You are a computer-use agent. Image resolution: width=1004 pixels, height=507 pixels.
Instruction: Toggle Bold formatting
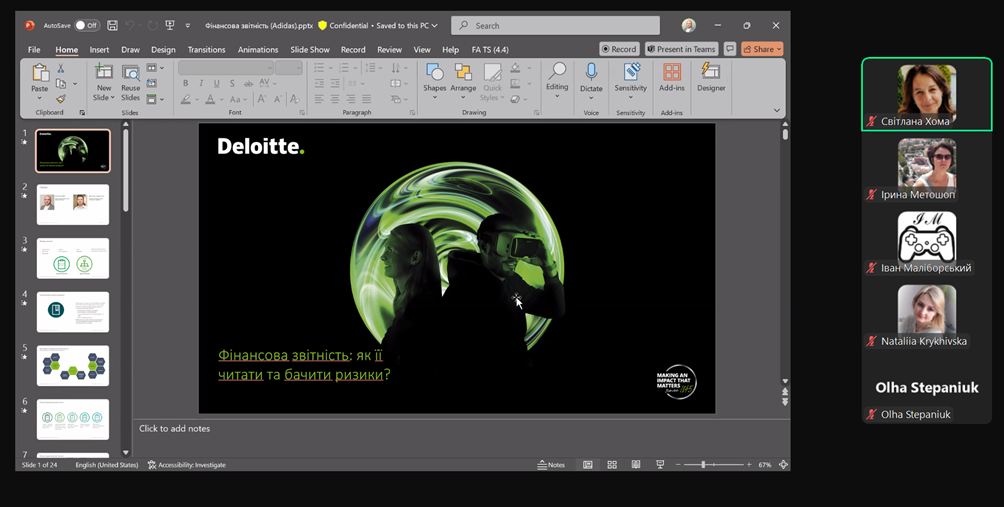click(x=186, y=83)
